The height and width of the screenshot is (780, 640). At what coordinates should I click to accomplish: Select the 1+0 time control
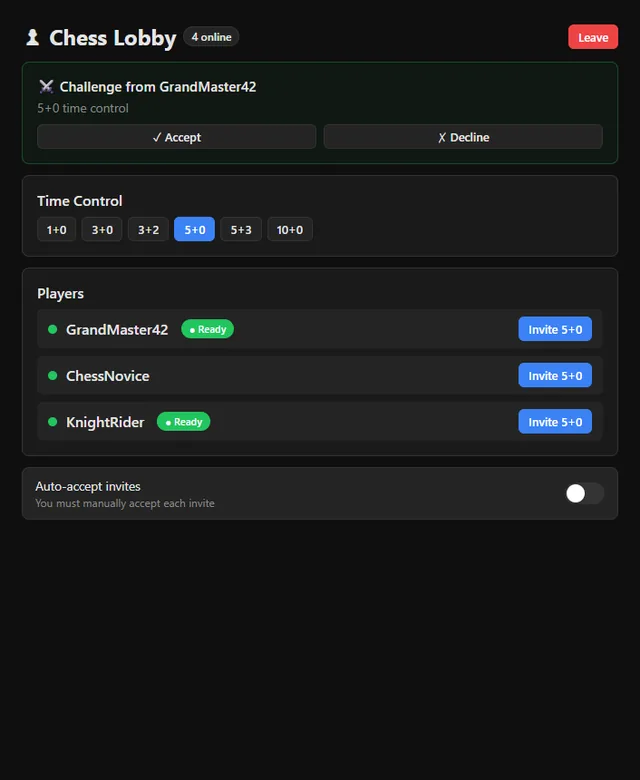57,229
